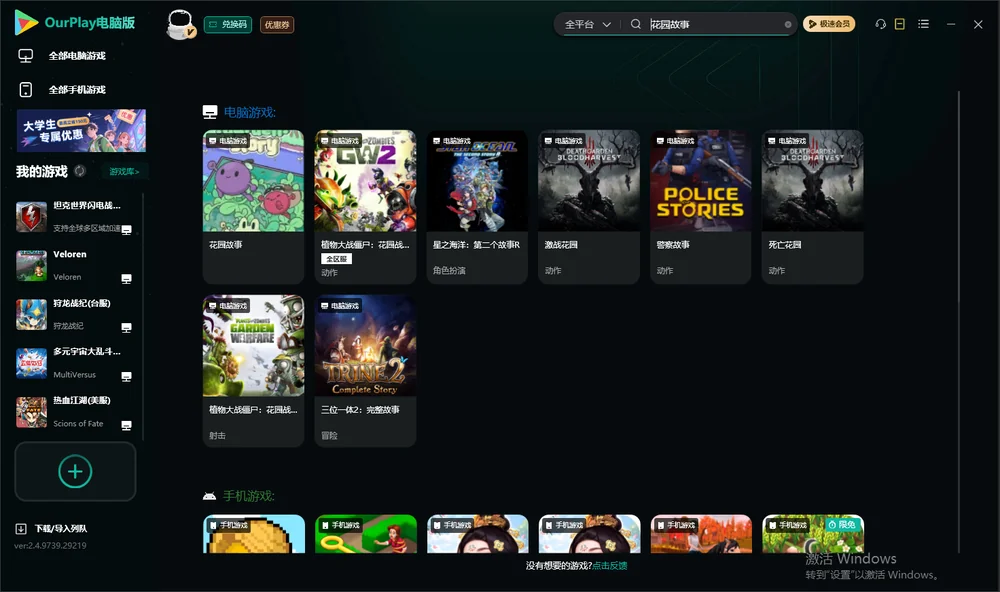Click the 兑换码 redeem code button
The image size is (1000, 592).
pos(228,24)
